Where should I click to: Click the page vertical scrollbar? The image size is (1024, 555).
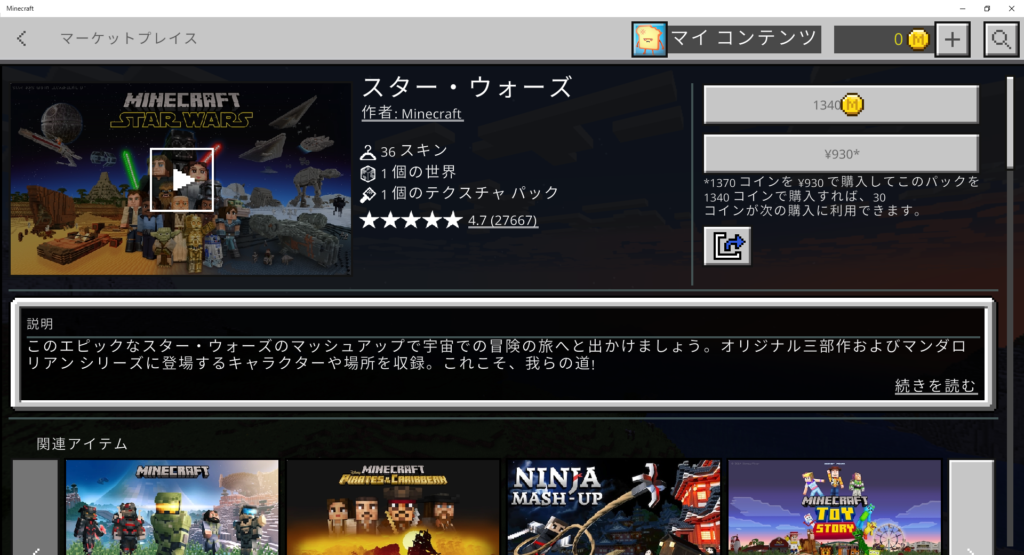(1010, 123)
